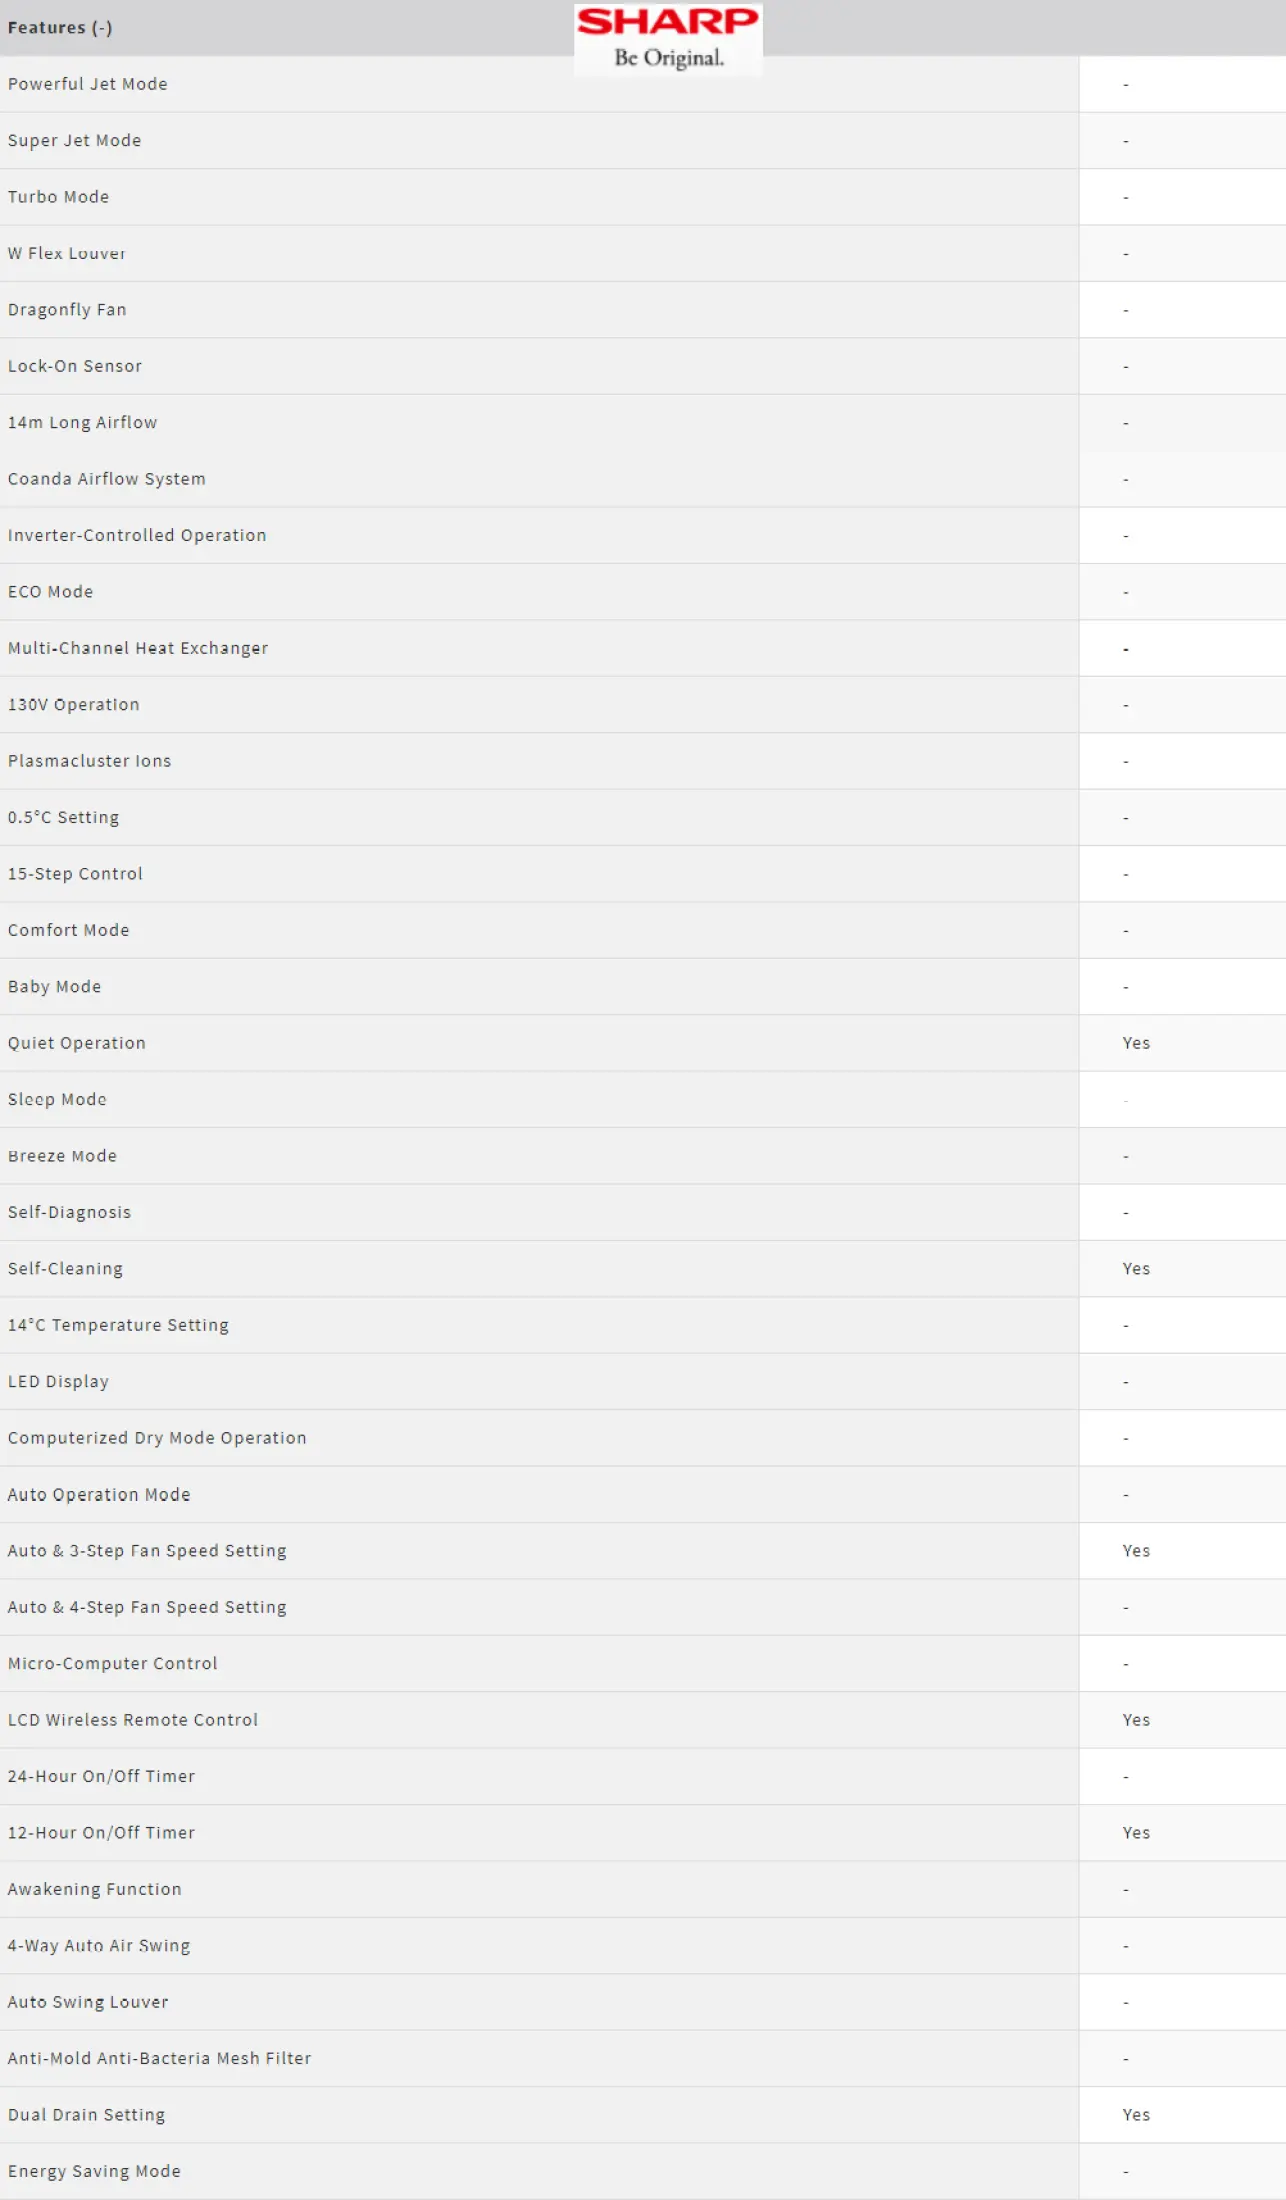Image resolution: width=1286 pixels, height=2200 pixels.
Task: Select the Computerized Dry Mode Operation row
Action: coord(643,1438)
